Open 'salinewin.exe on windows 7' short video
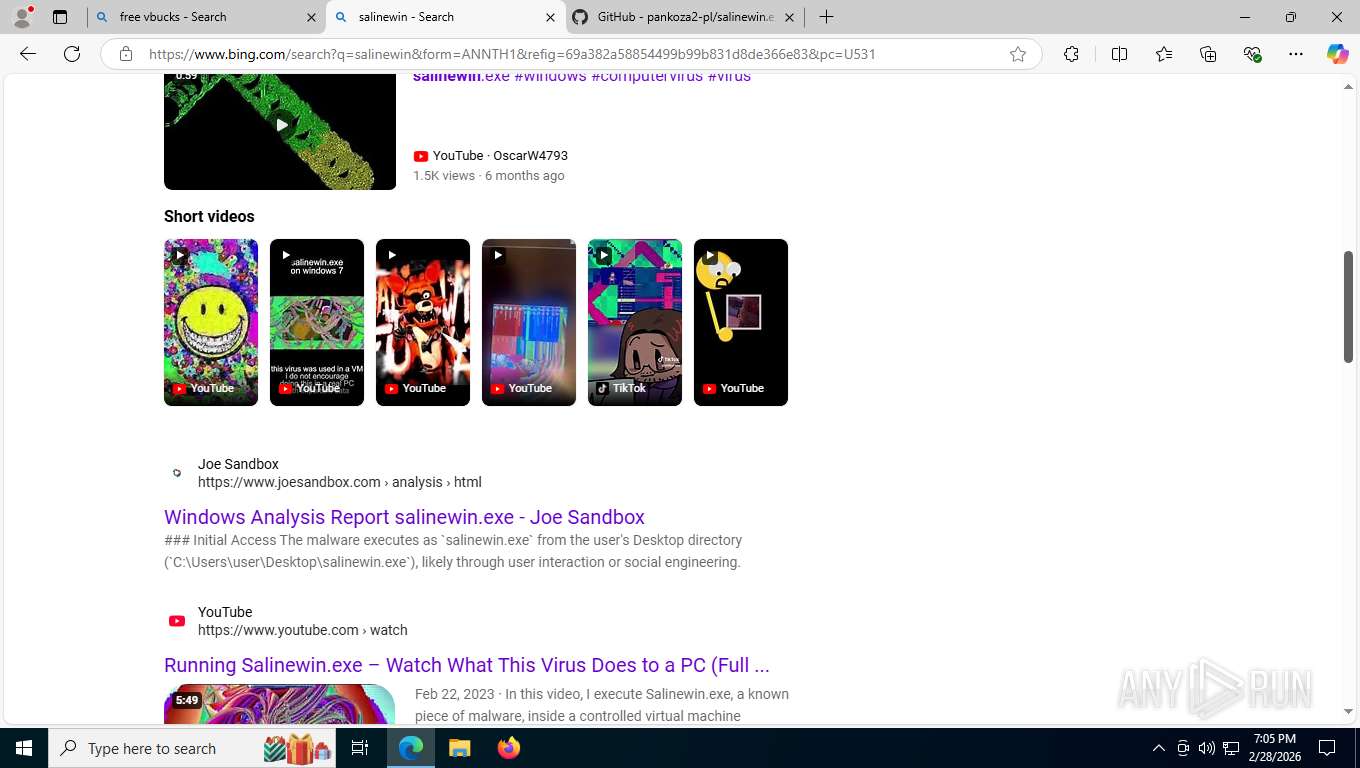1360x768 pixels. pyautogui.click(x=317, y=322)
